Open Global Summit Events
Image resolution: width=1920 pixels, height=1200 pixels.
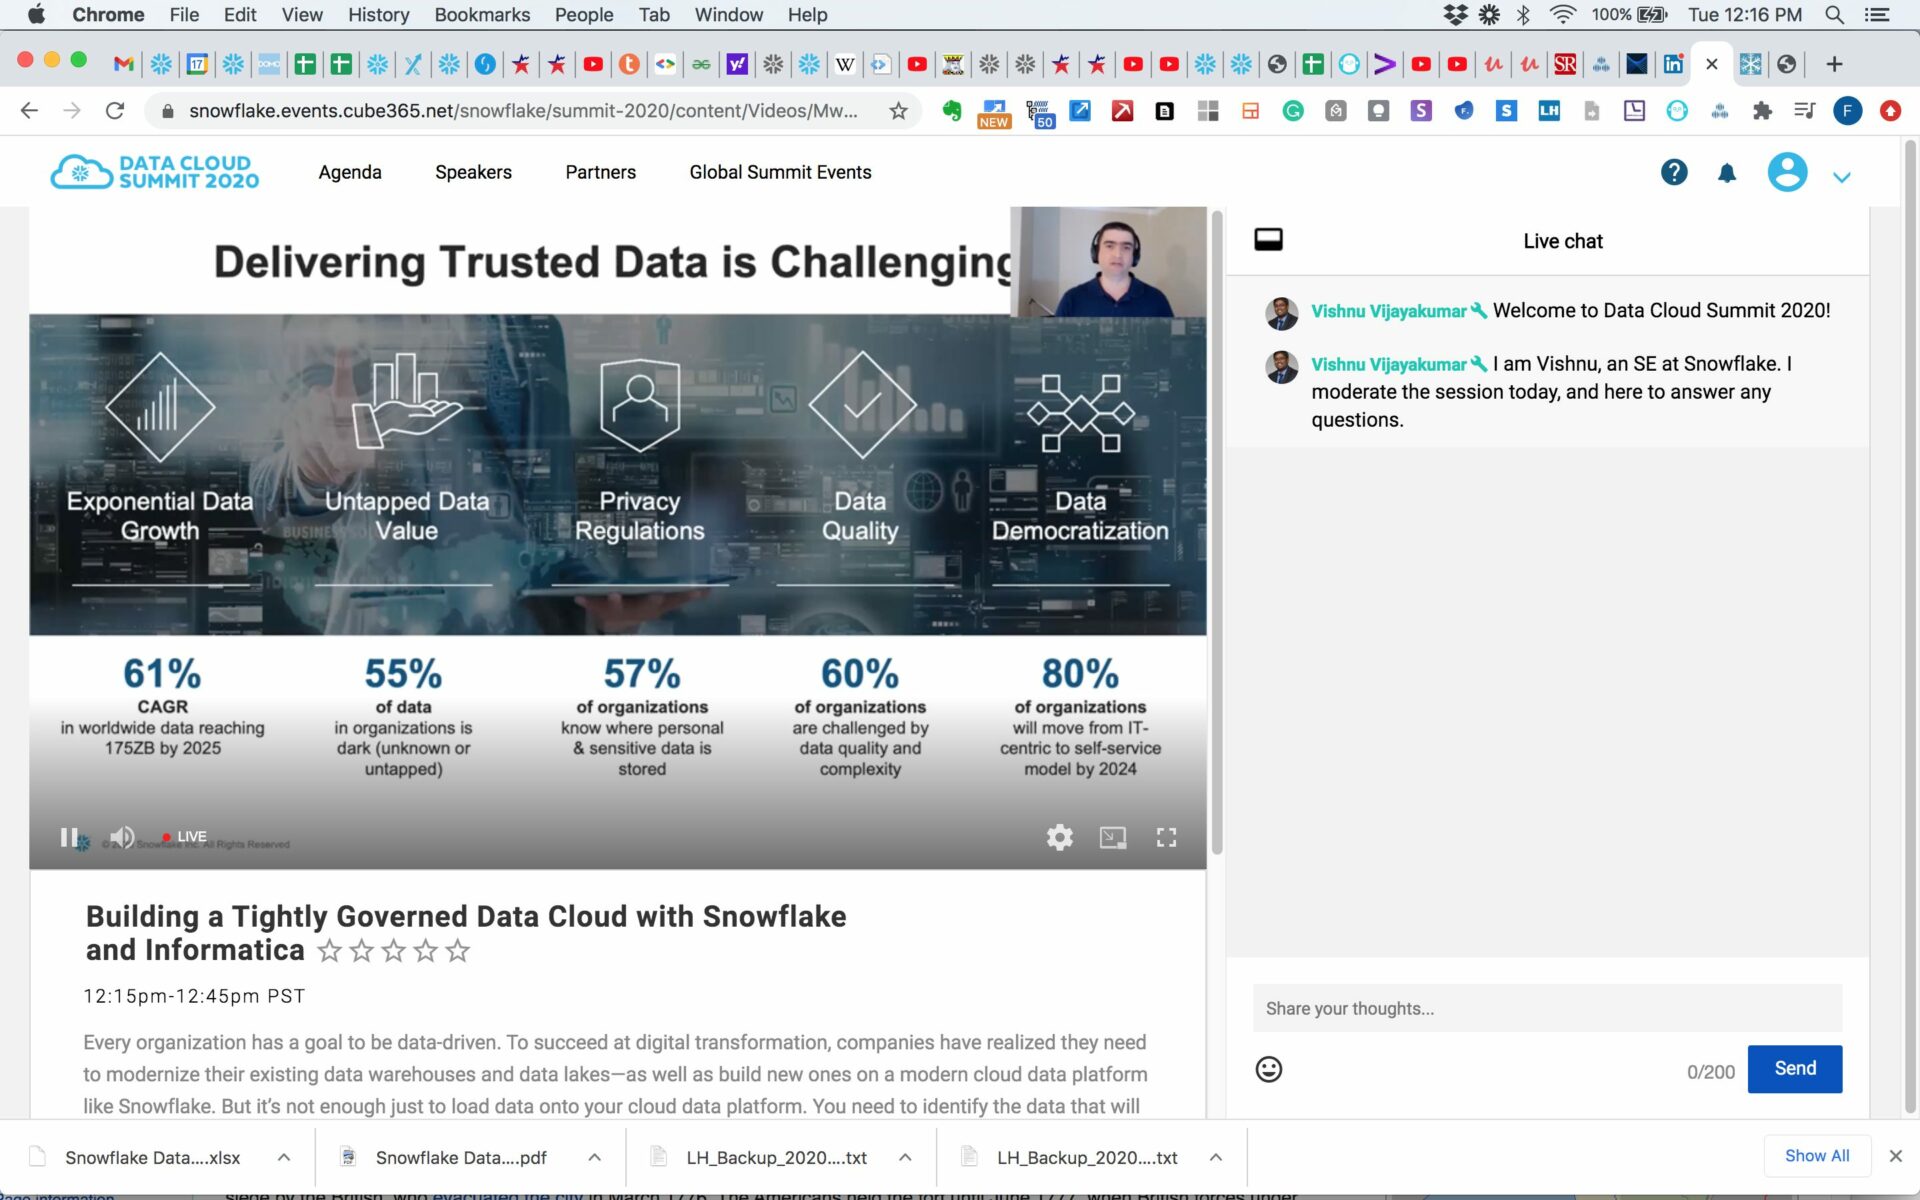coord(780,172)
